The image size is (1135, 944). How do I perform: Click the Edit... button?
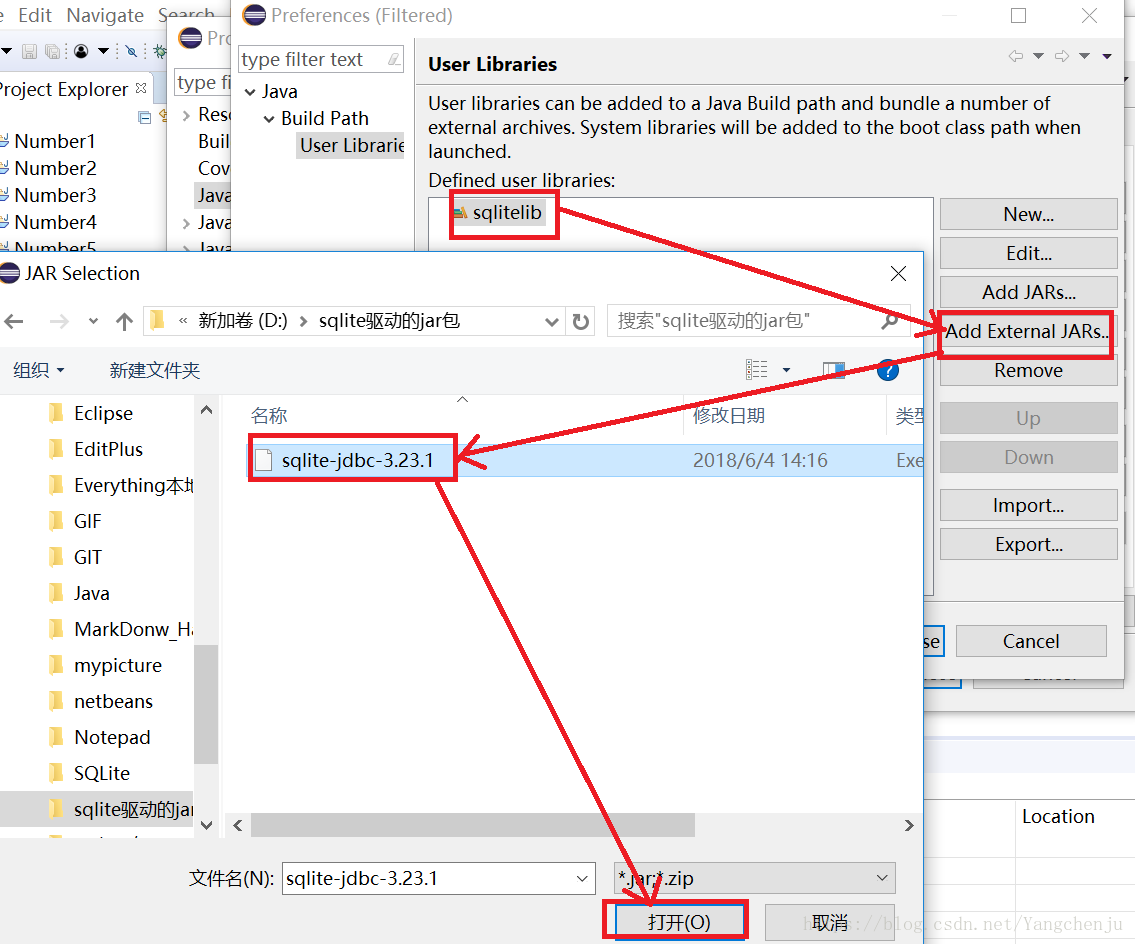pos(1029,253)
